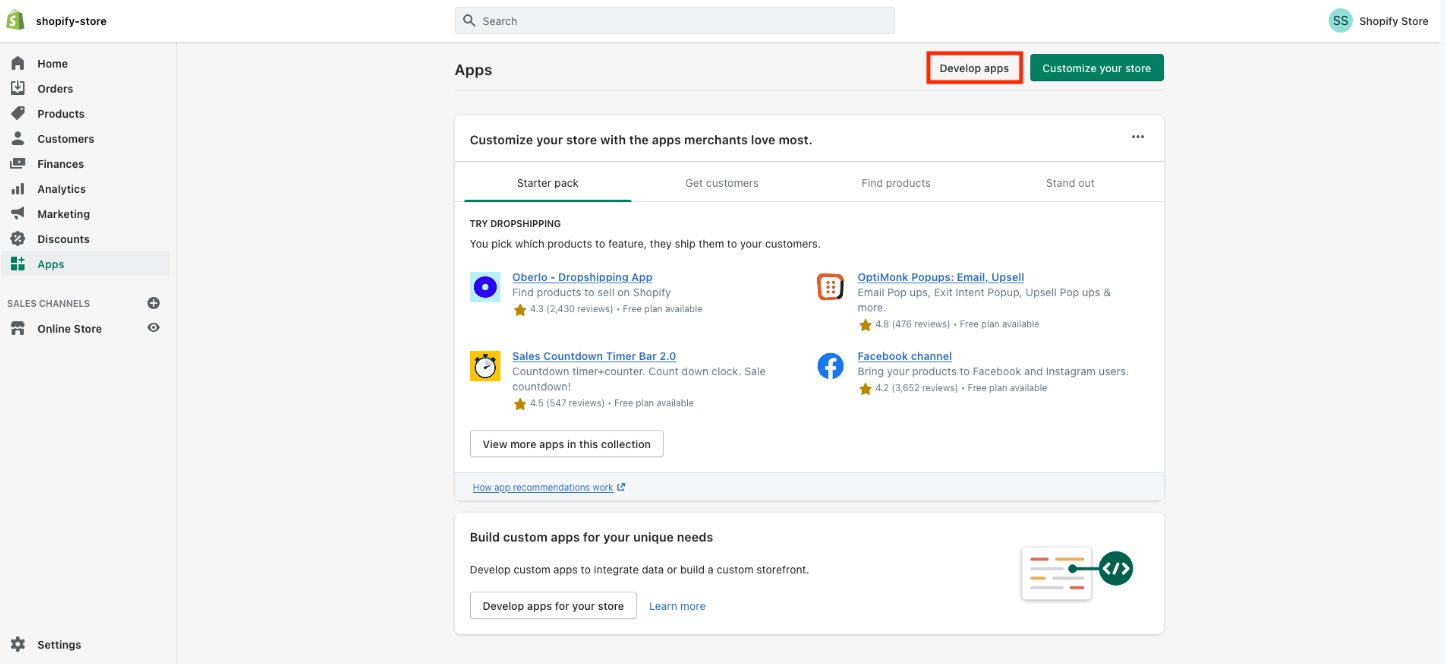Click the Settings gear icon
Viewport: 1446px width, 664px height.
tap(17, 645)
